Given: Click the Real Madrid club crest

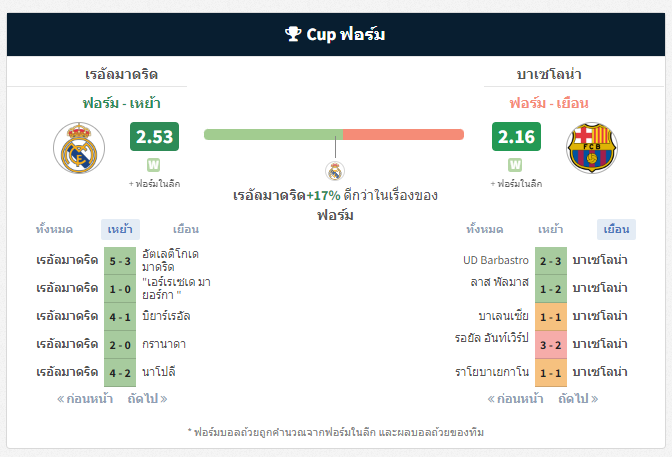Looking at the screenshot, I should [x=79, y=148].
